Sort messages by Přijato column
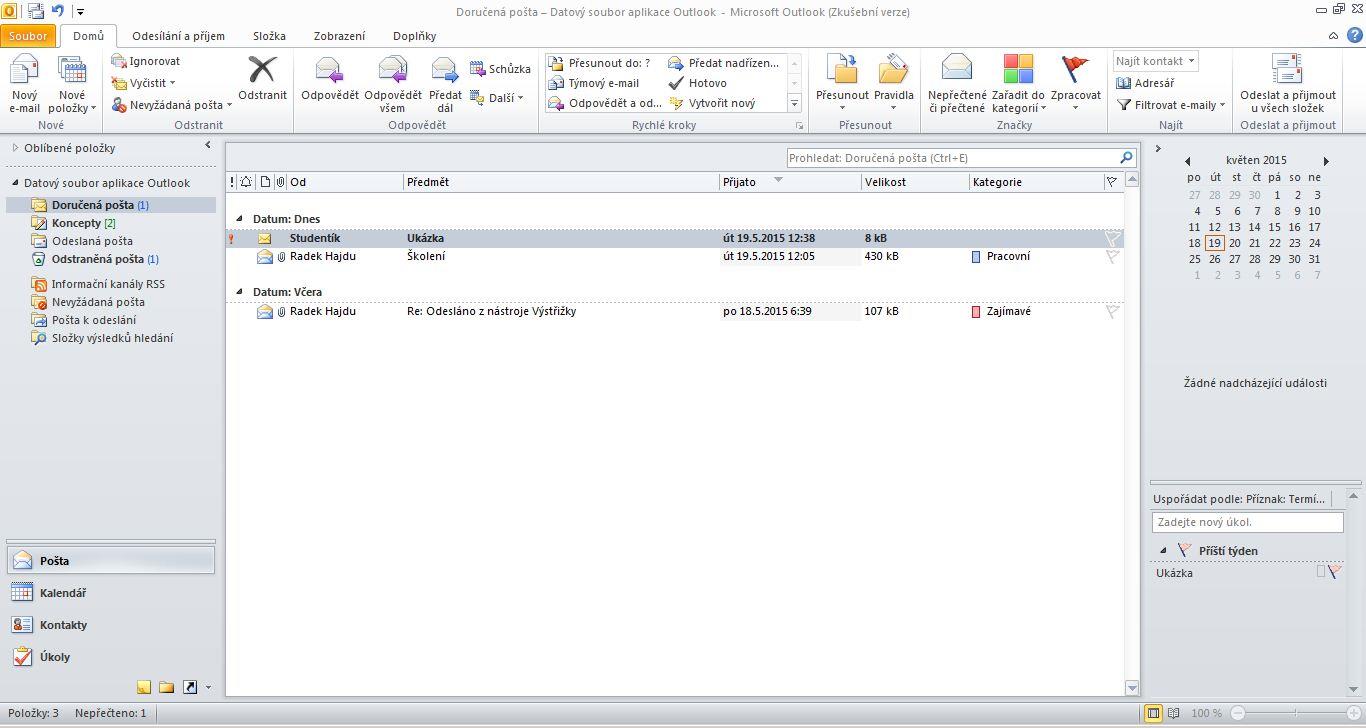This screenshot has width=1366, height=728. point(790,182)
